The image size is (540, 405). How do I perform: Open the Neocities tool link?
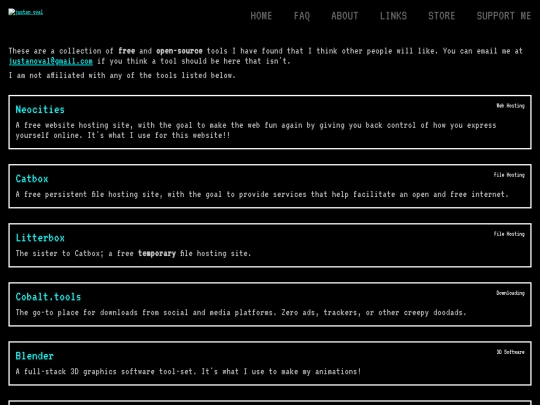coord(40,110)
